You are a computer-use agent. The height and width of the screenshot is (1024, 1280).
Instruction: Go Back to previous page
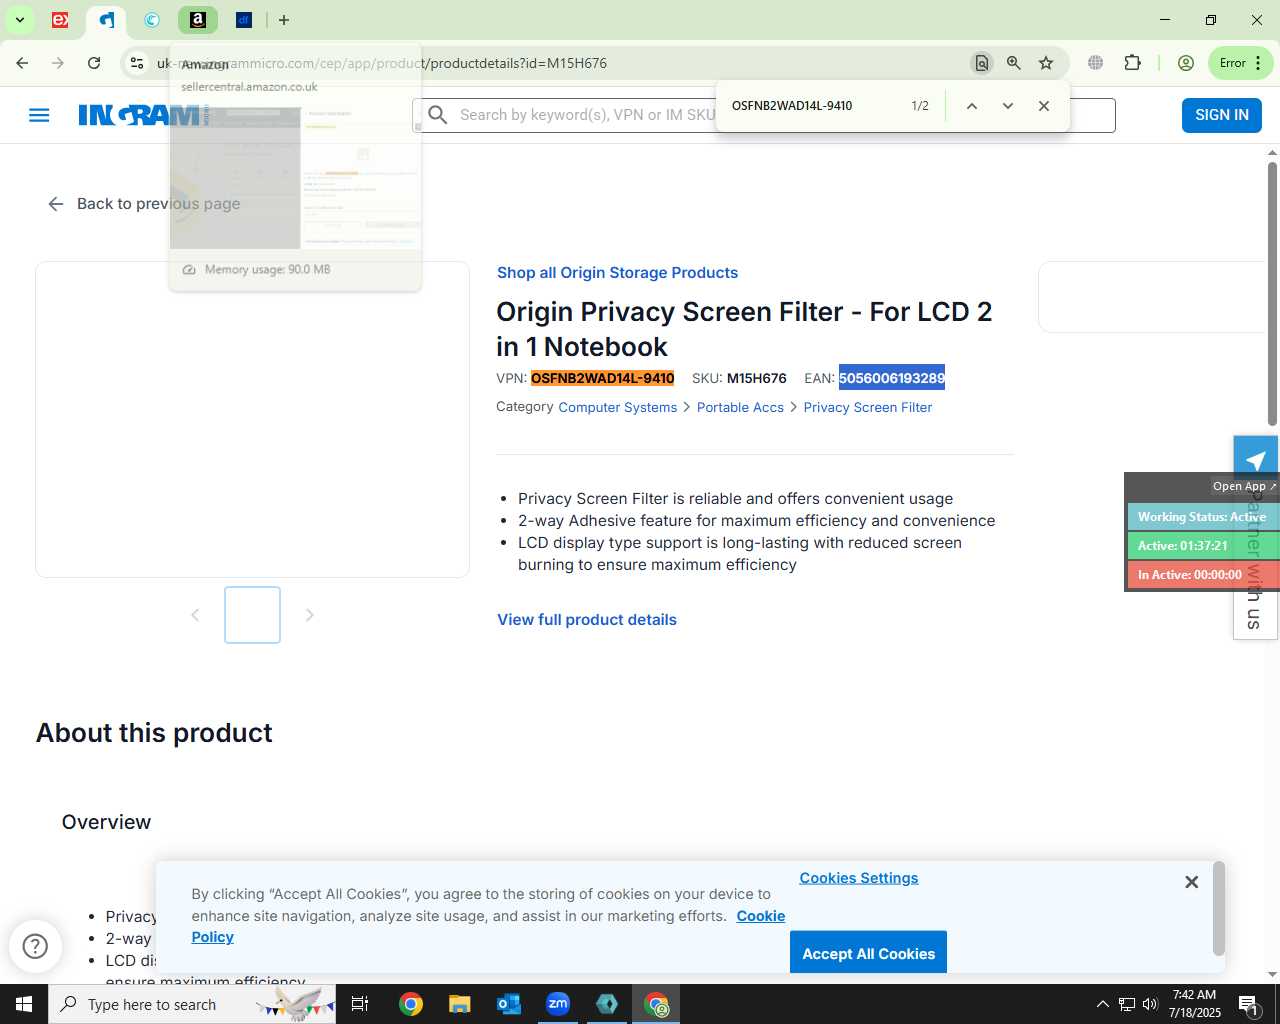point(144,204)
